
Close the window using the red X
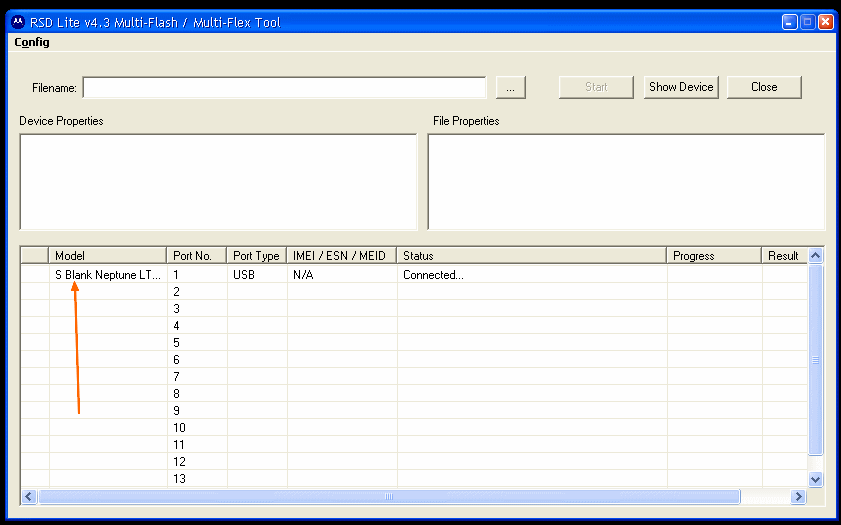coord(826,22)
